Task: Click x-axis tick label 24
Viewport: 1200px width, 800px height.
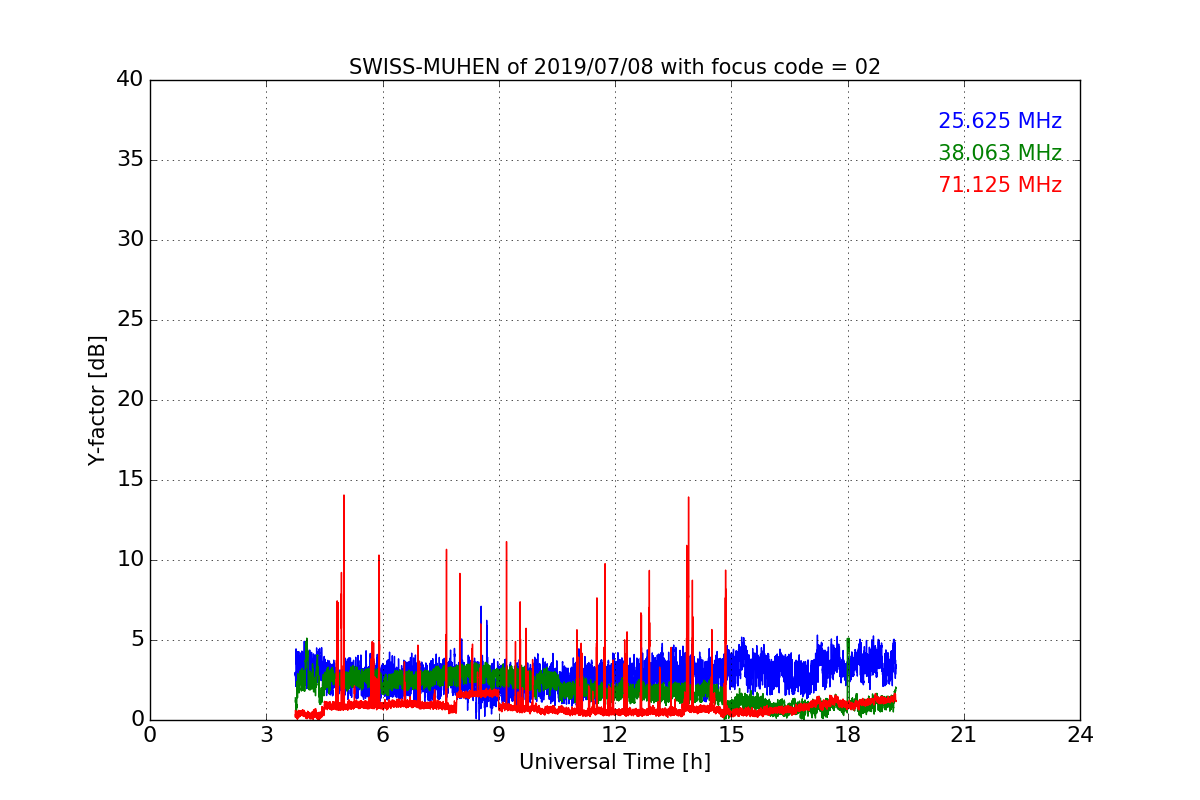Action: click(x=1080, y=734)
